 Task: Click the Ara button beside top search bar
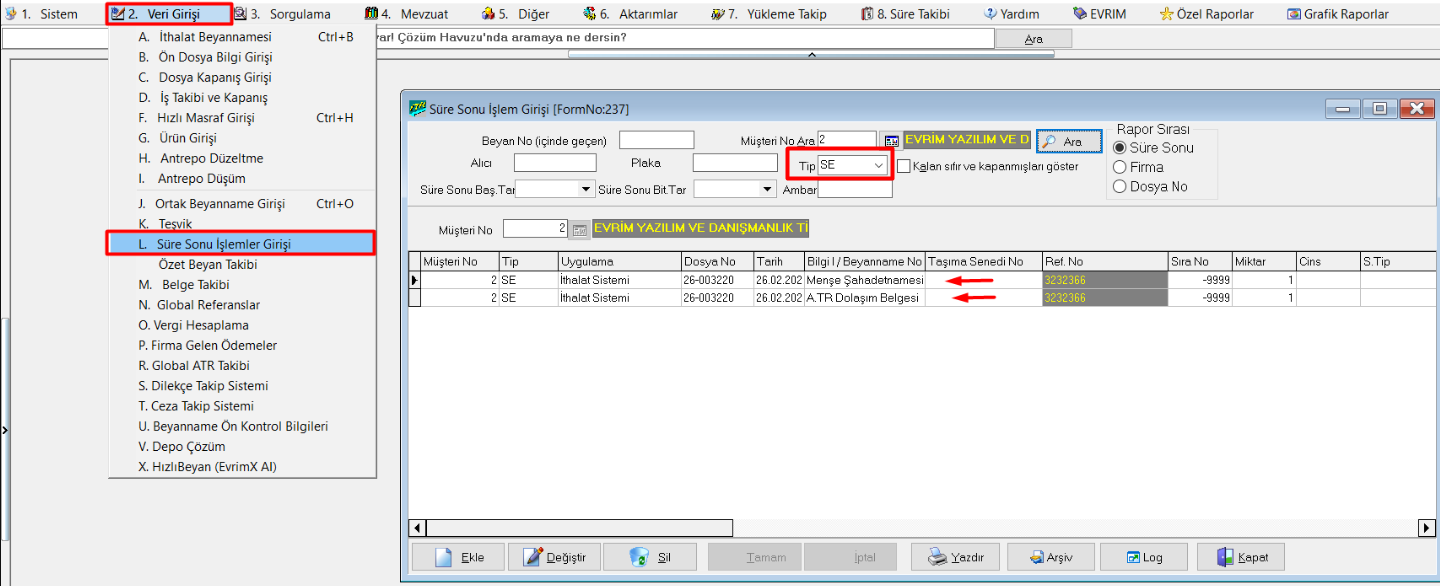[x=1033, y=39]
